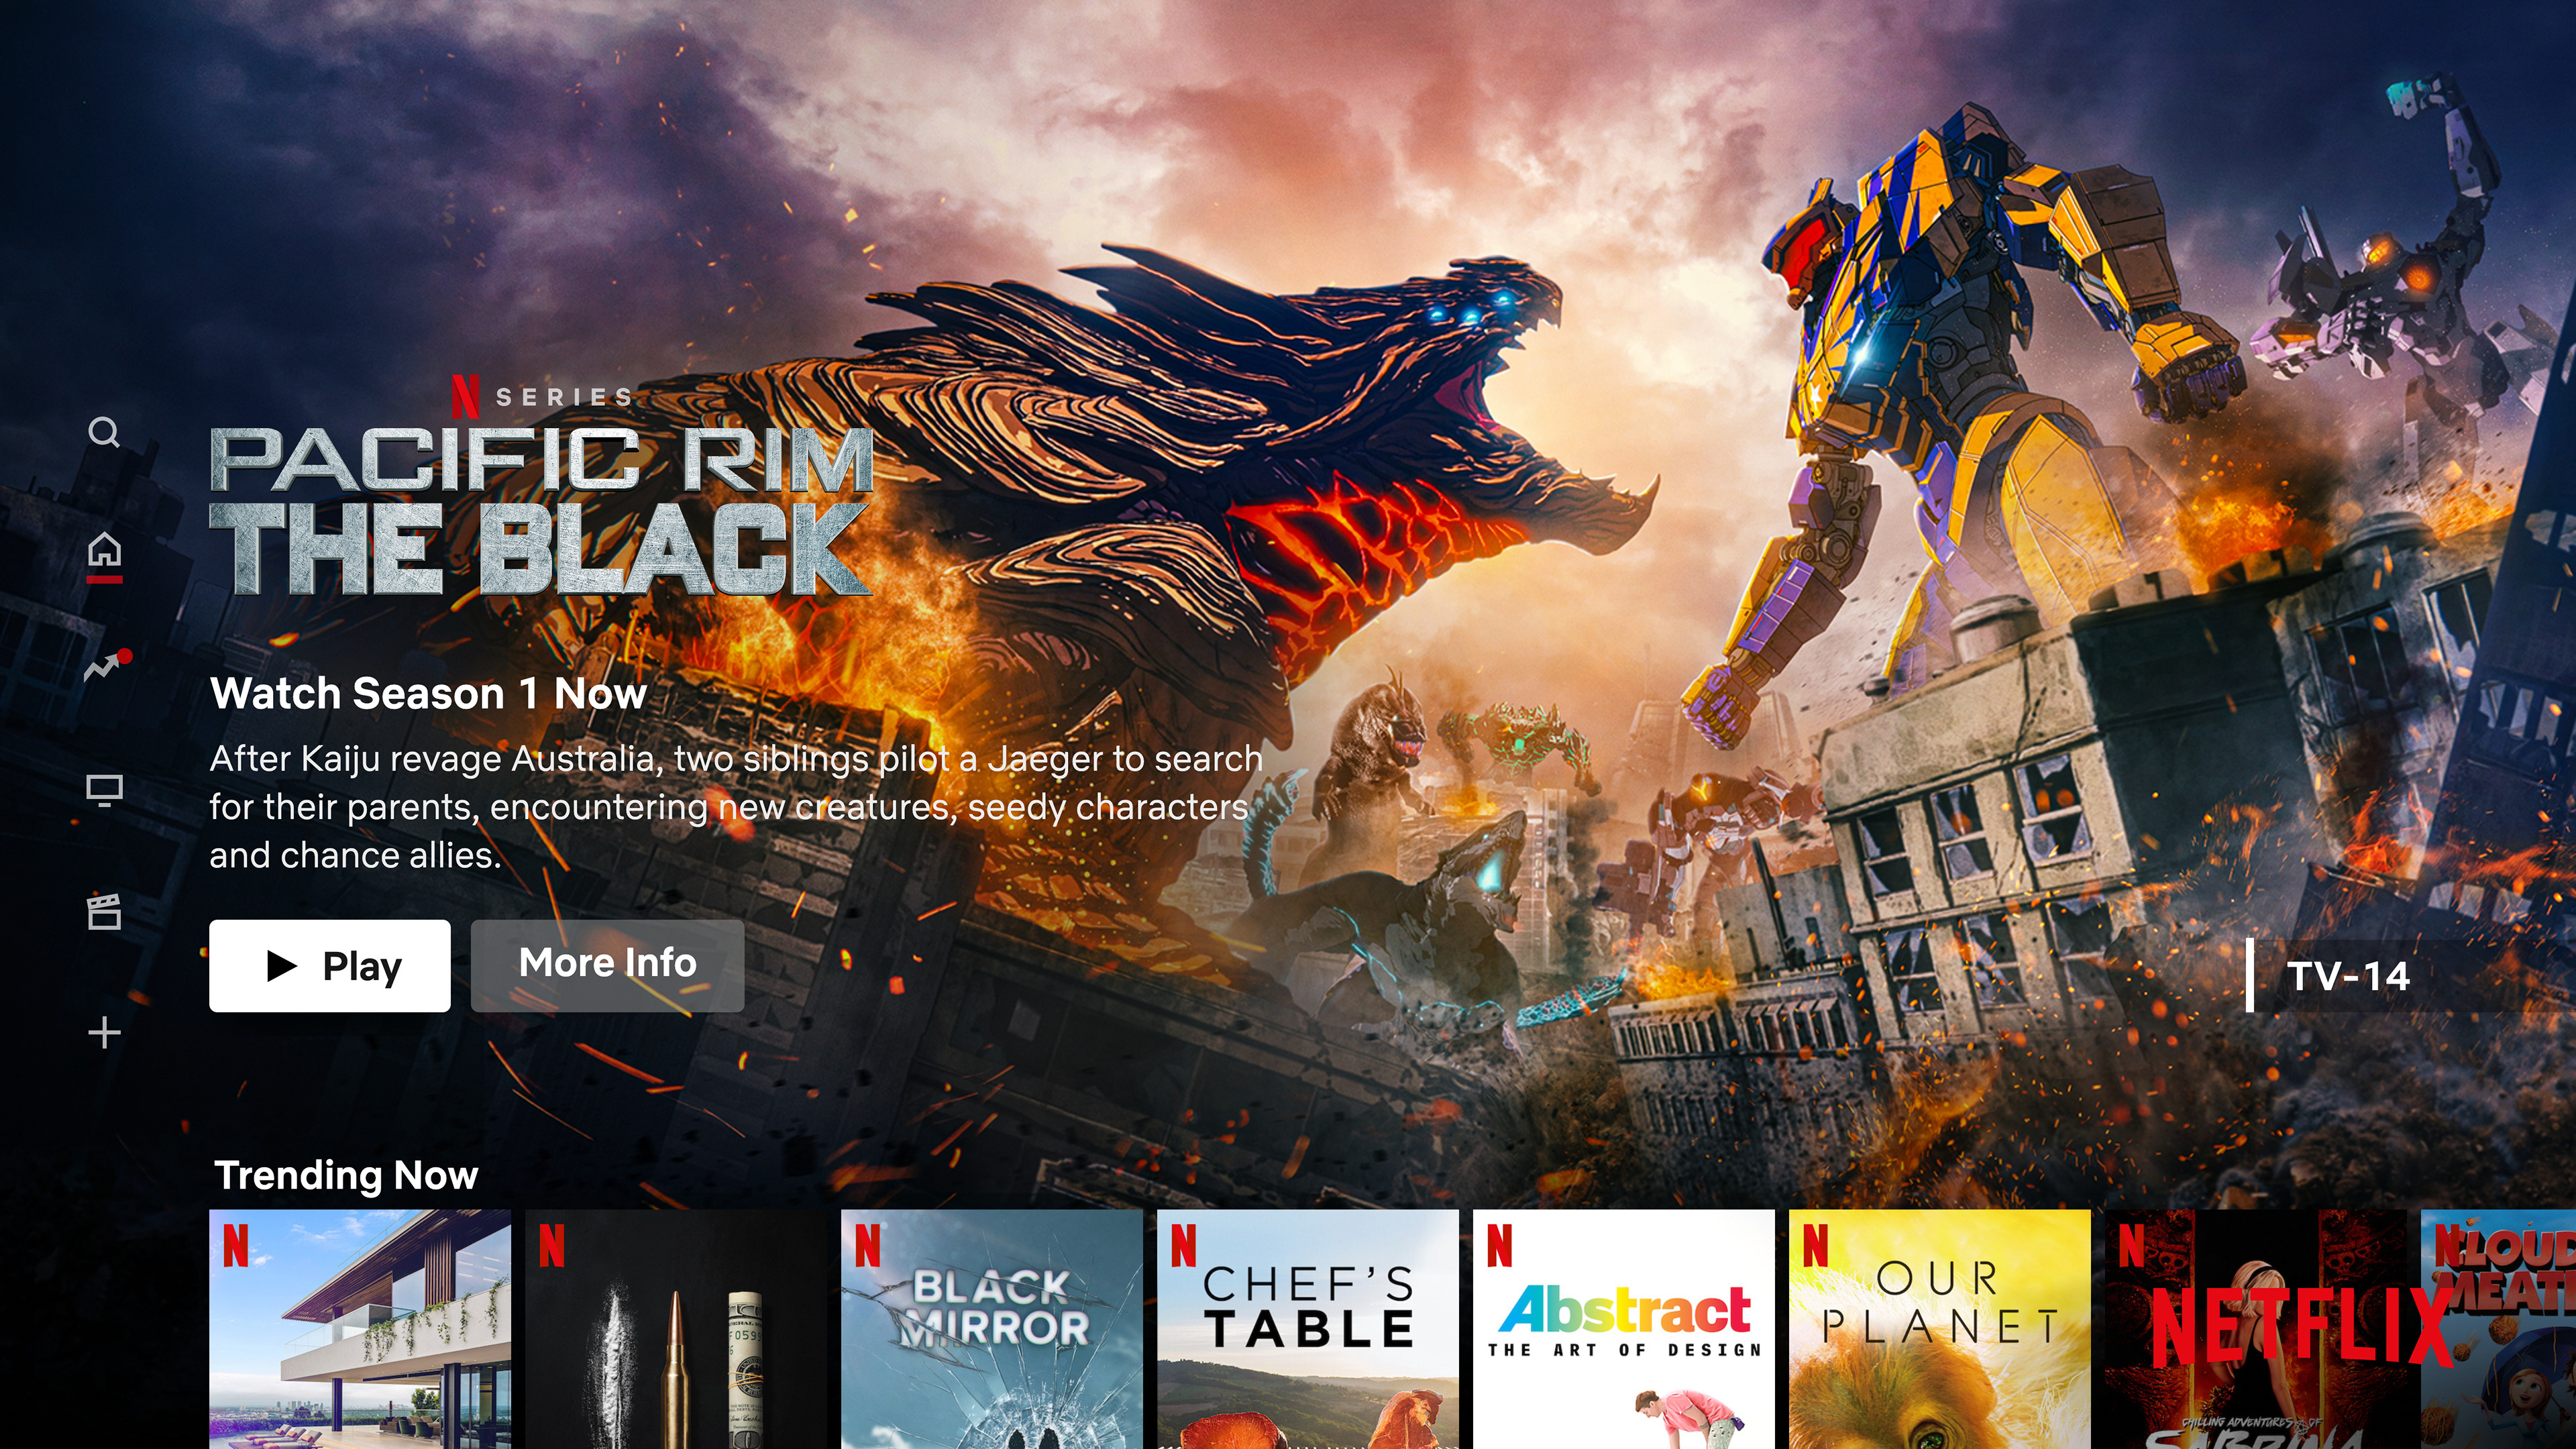This screenshot has height=1449, width=2576.
Task: Open the New & Popular trending icon
Action: pos(106,666)
